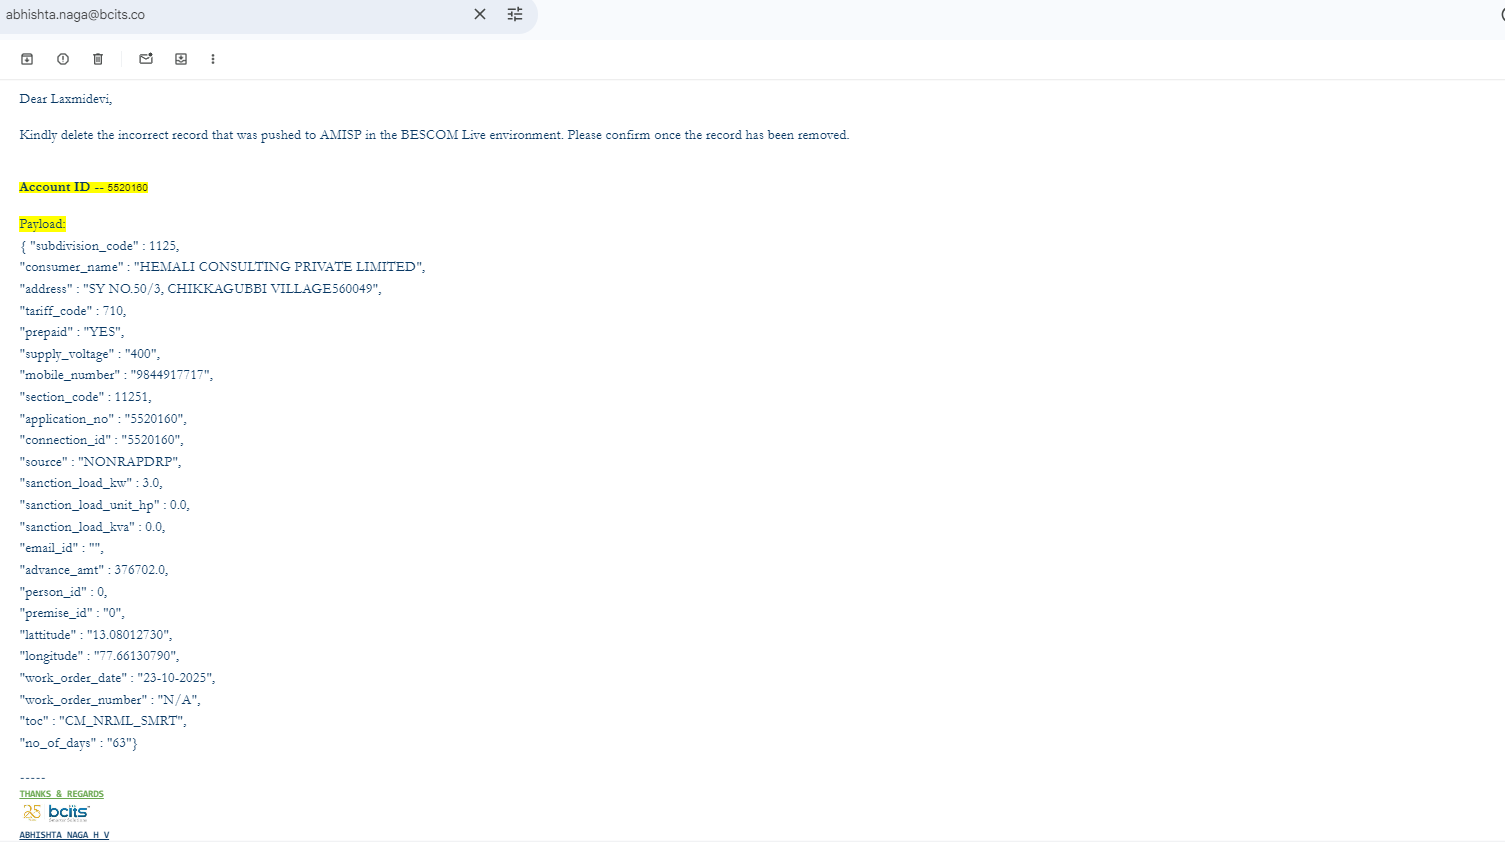Delete this email with the trash icon
Screen dimensions: 1505x852
pyautogui.click(x=98, y=59)
